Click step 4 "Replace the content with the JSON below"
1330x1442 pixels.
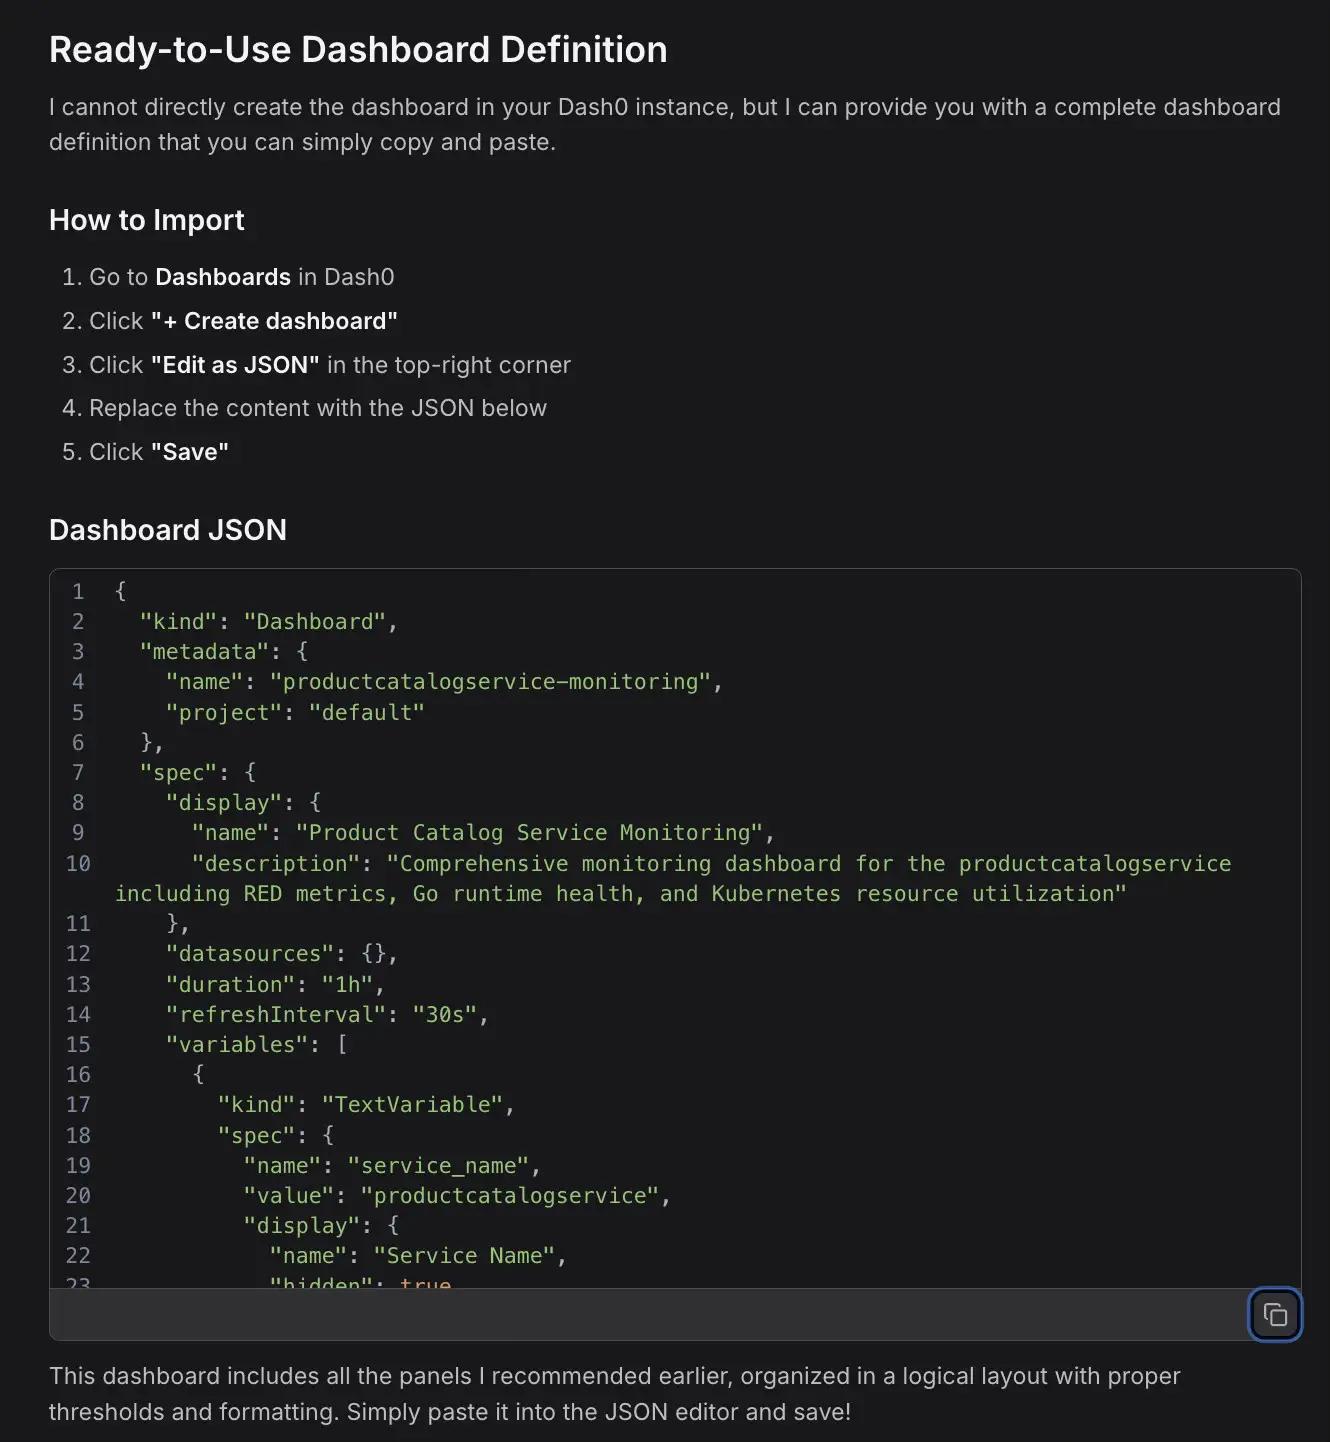pyautogui.click(x=318, y=408)
